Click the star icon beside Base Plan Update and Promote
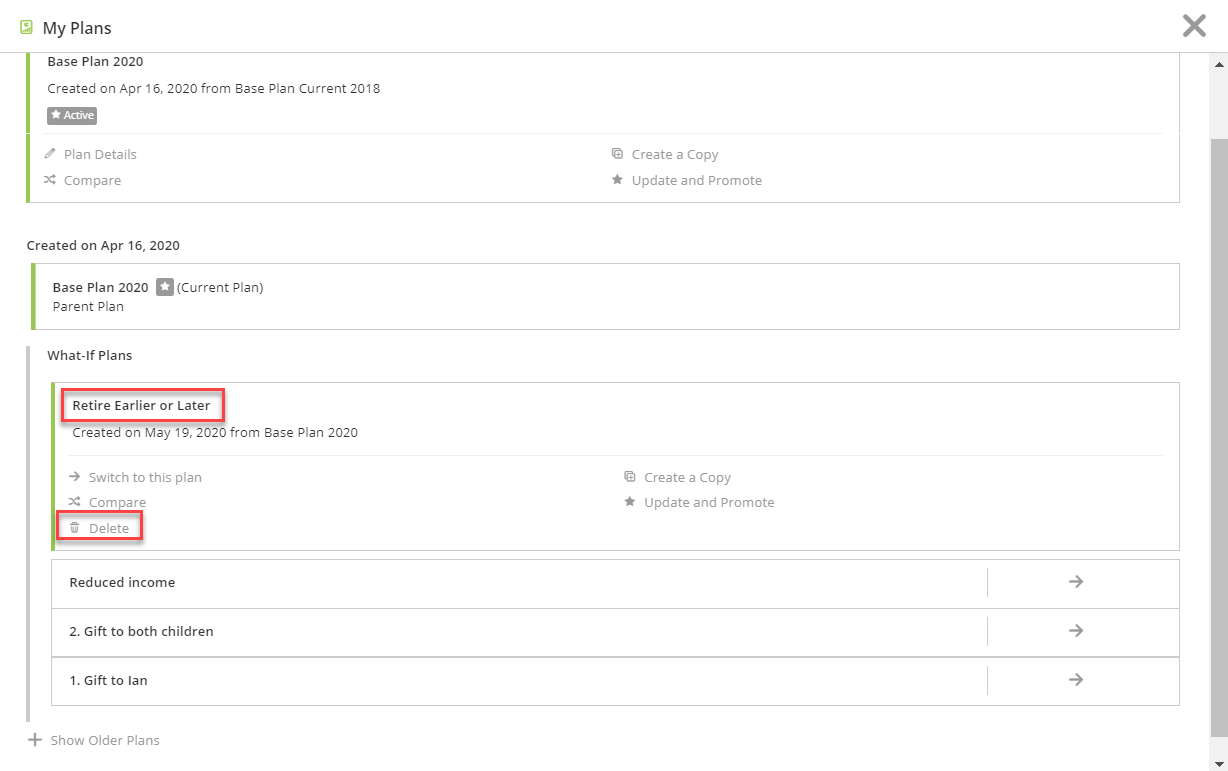 click(617, 180)
